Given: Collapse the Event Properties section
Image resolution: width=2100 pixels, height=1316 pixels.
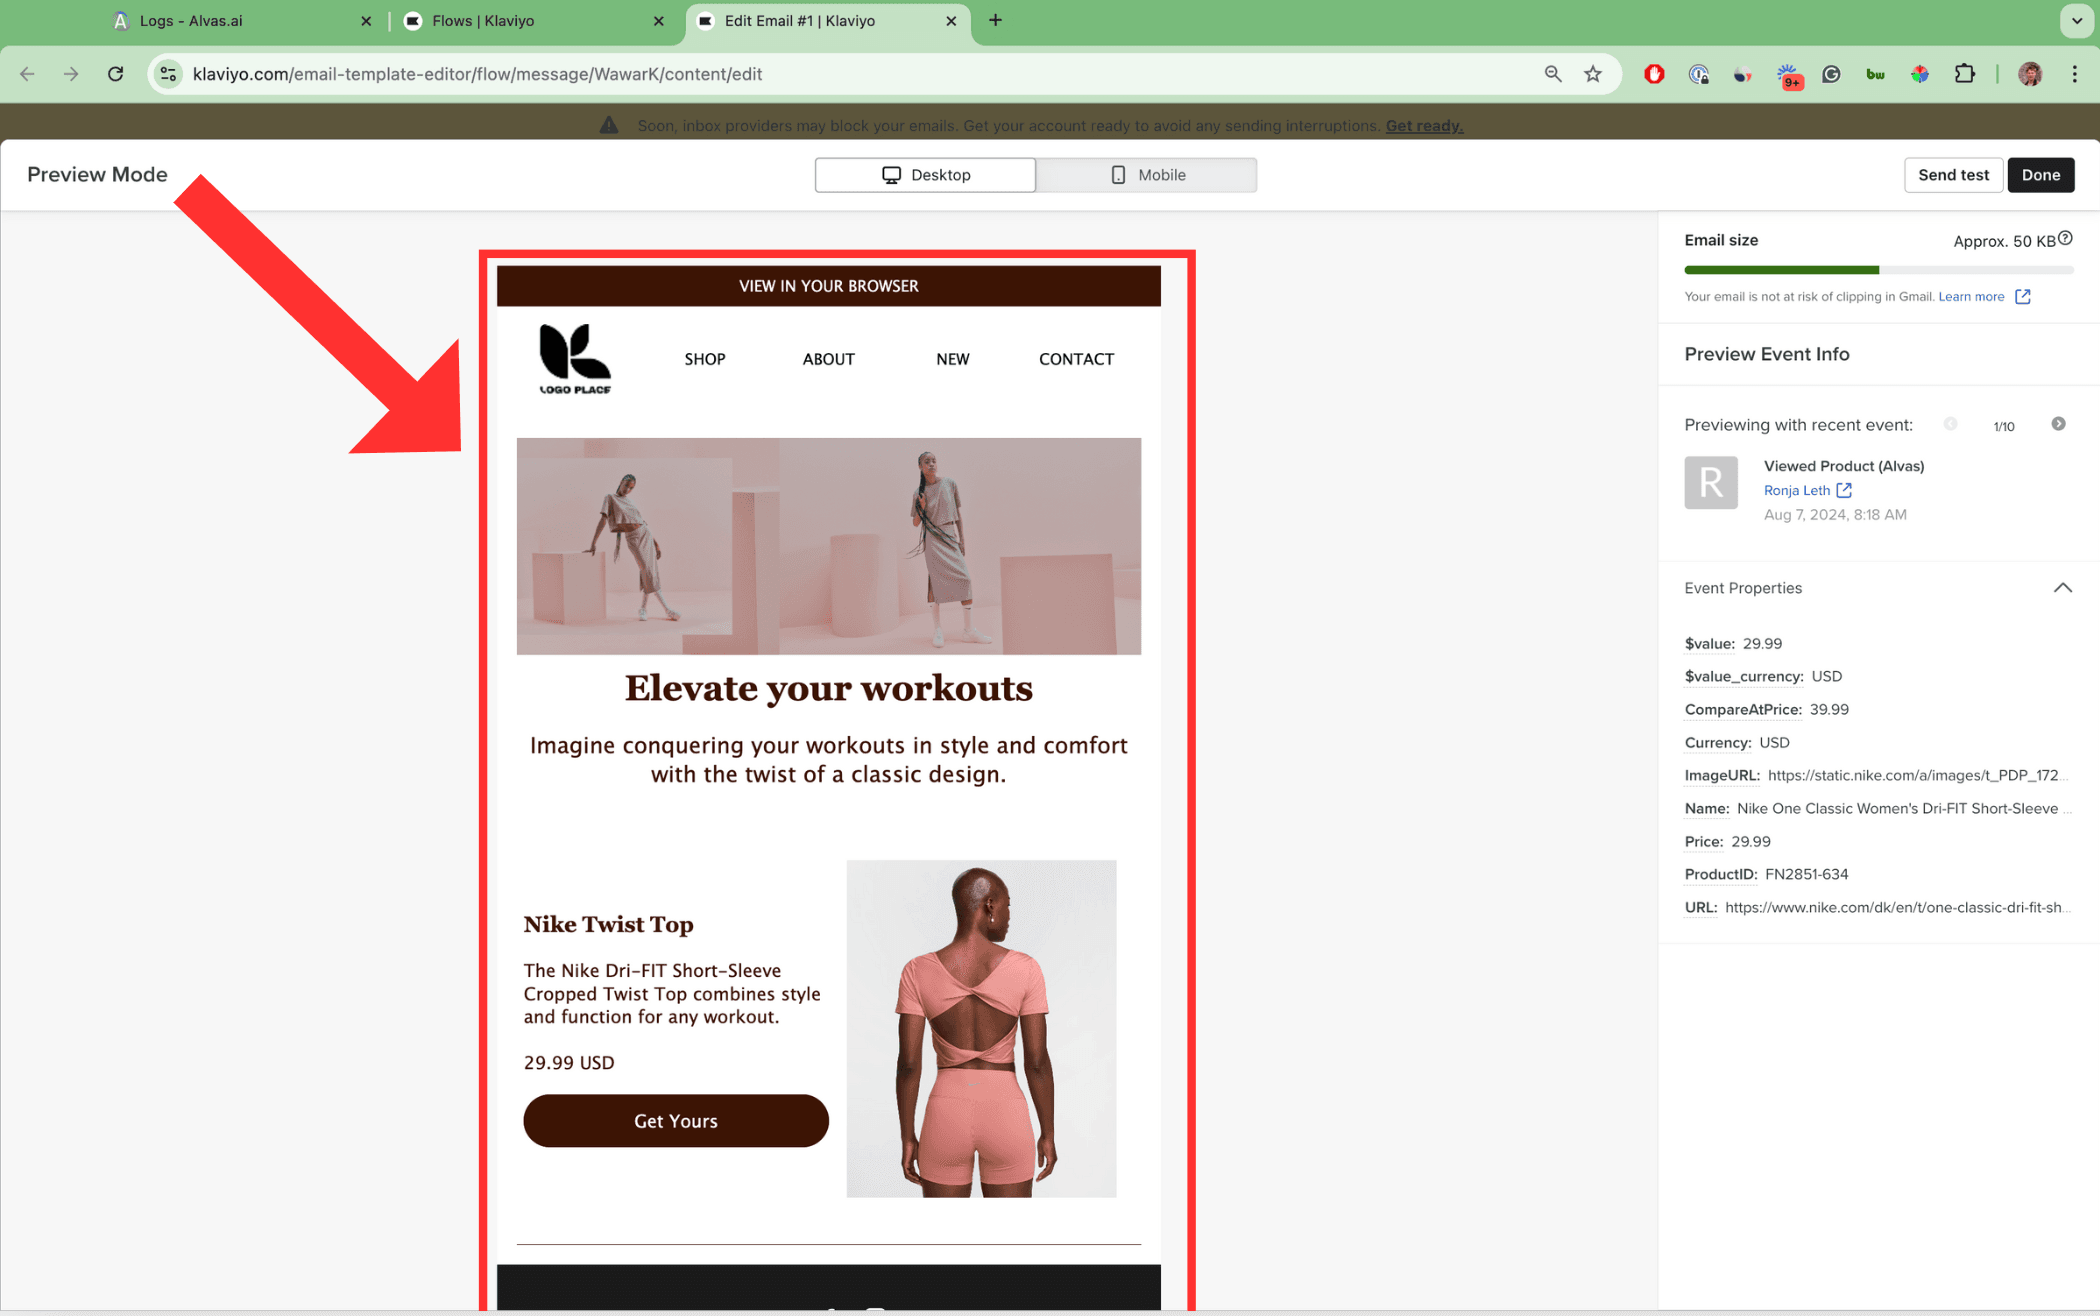Looking at the screenshot, I should click(x=2062, y=588).
